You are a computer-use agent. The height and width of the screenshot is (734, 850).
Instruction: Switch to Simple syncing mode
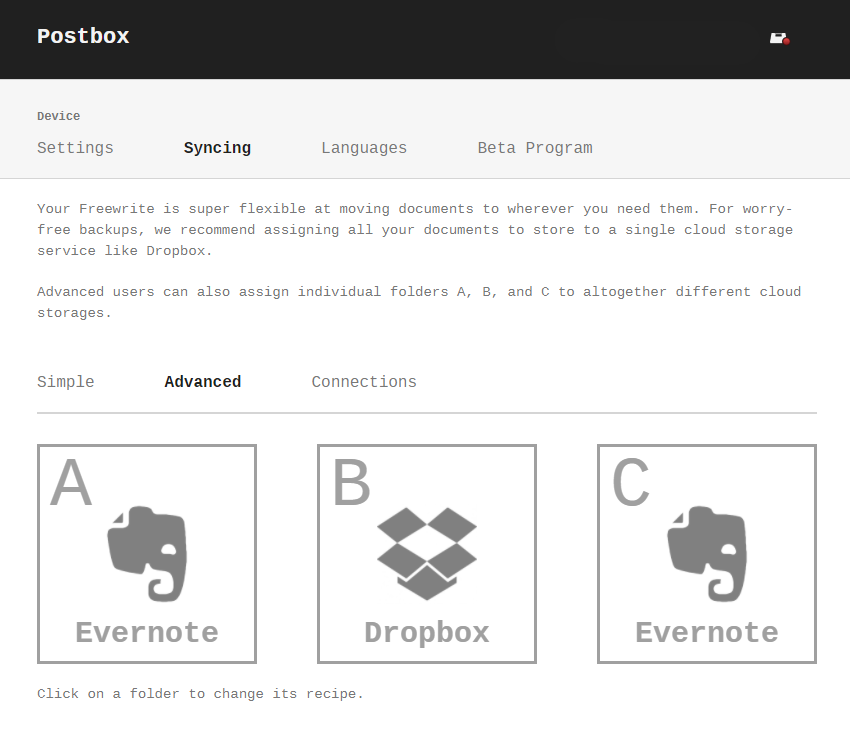[66, 382]
